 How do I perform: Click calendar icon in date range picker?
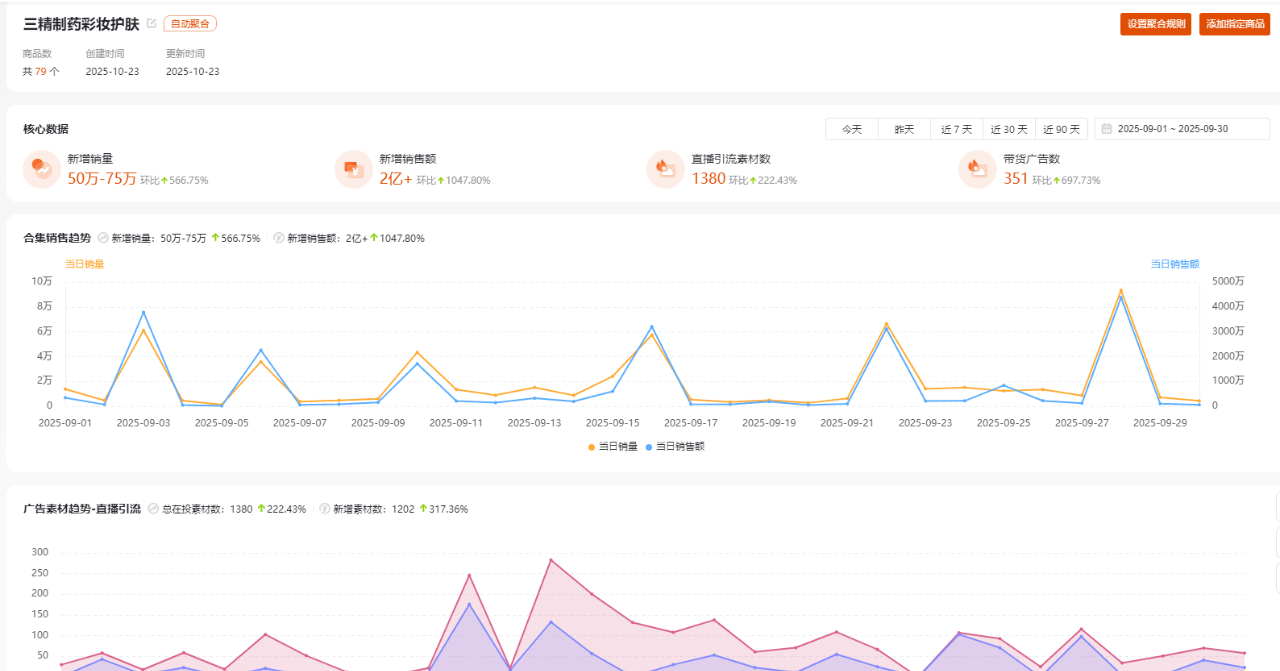1107,129
